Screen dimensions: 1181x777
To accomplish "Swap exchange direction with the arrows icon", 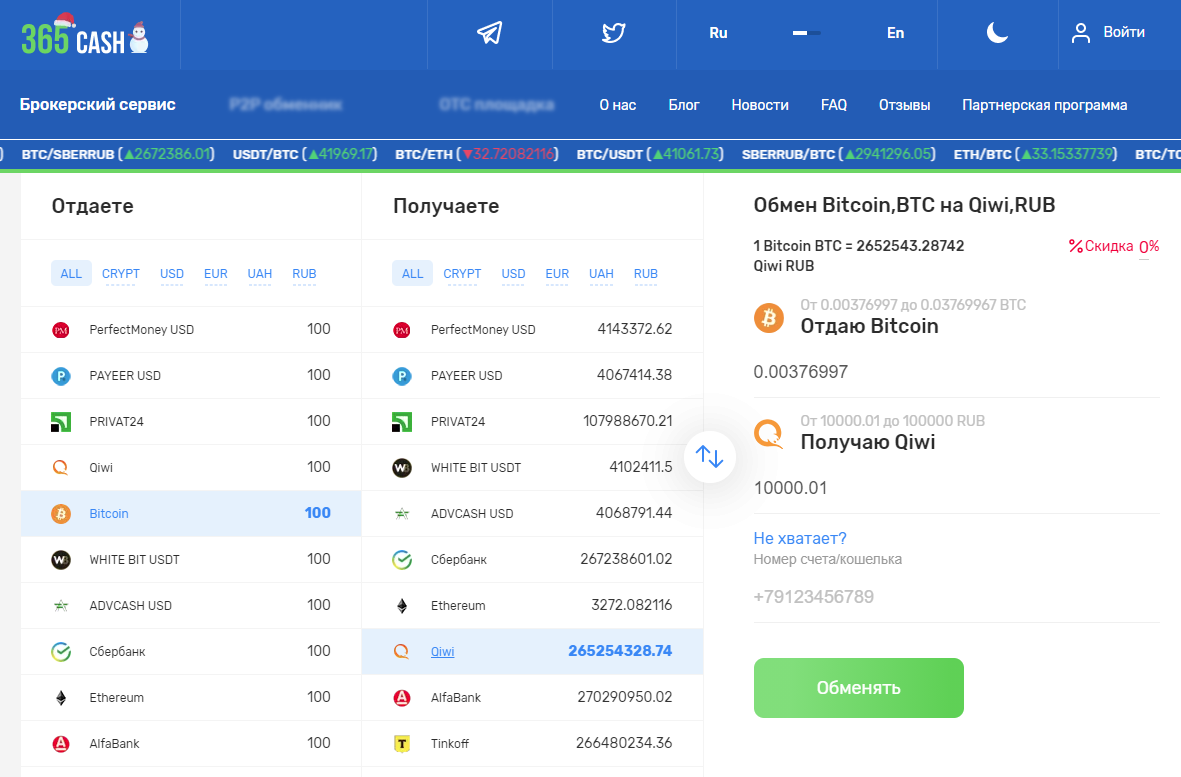I will (x=710, y=456).
